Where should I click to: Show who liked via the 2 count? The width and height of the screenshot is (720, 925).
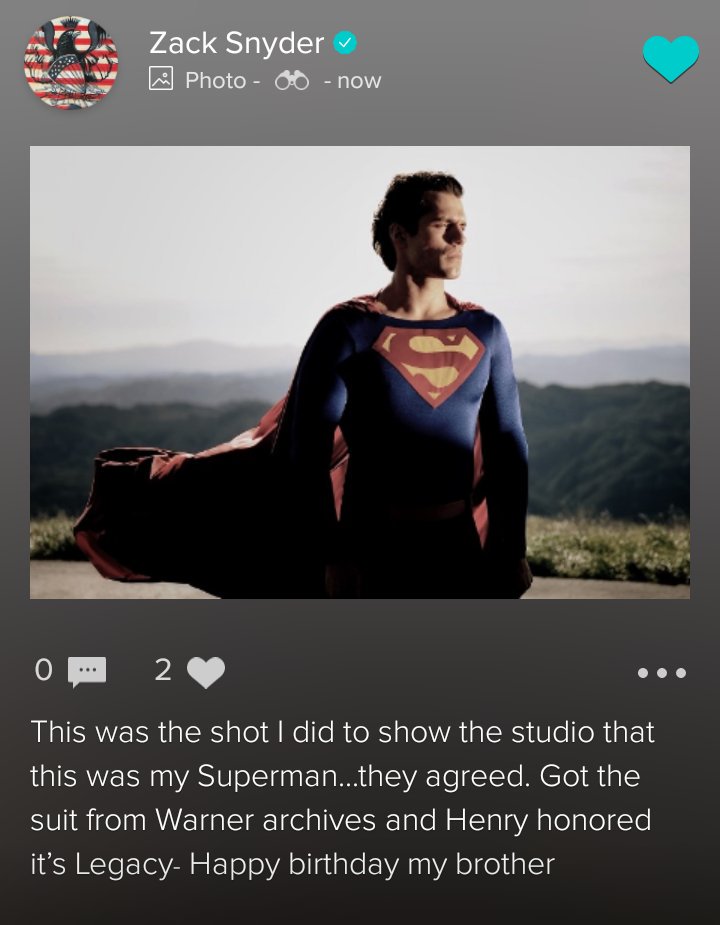point(163,670)
